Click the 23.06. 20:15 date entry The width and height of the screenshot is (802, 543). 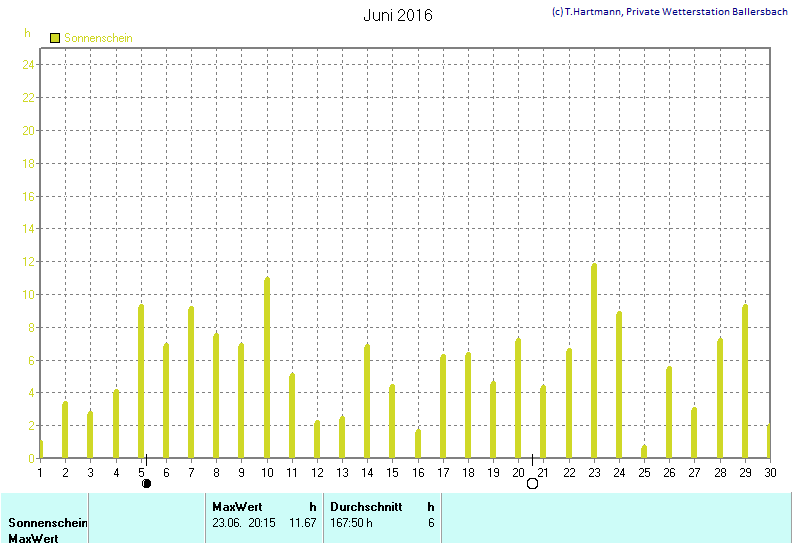point(244,522)
